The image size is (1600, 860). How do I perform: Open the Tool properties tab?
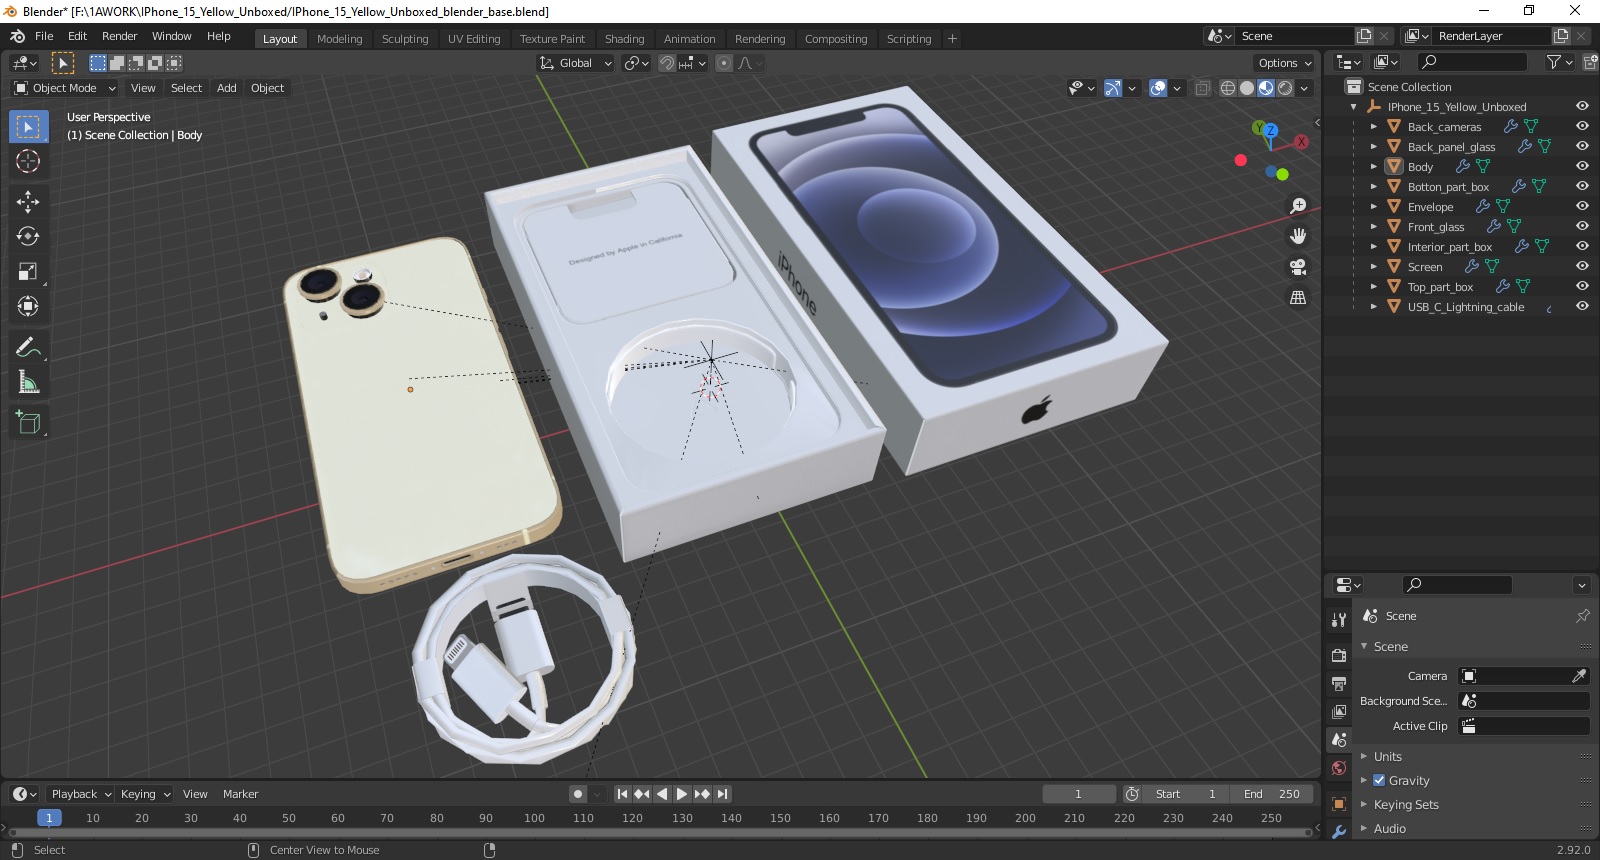[x=1339, y=620]
